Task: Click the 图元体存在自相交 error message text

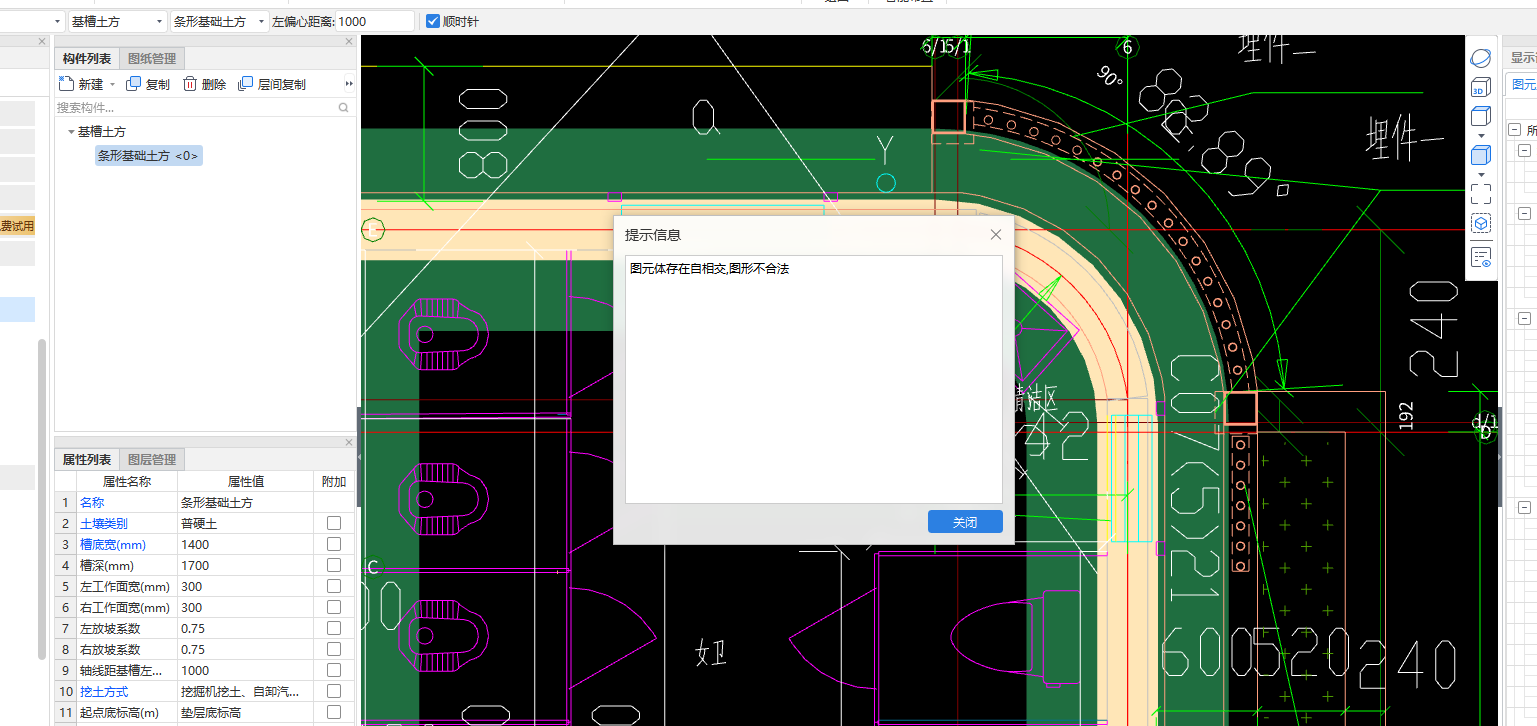Action: tap(710, 269)
